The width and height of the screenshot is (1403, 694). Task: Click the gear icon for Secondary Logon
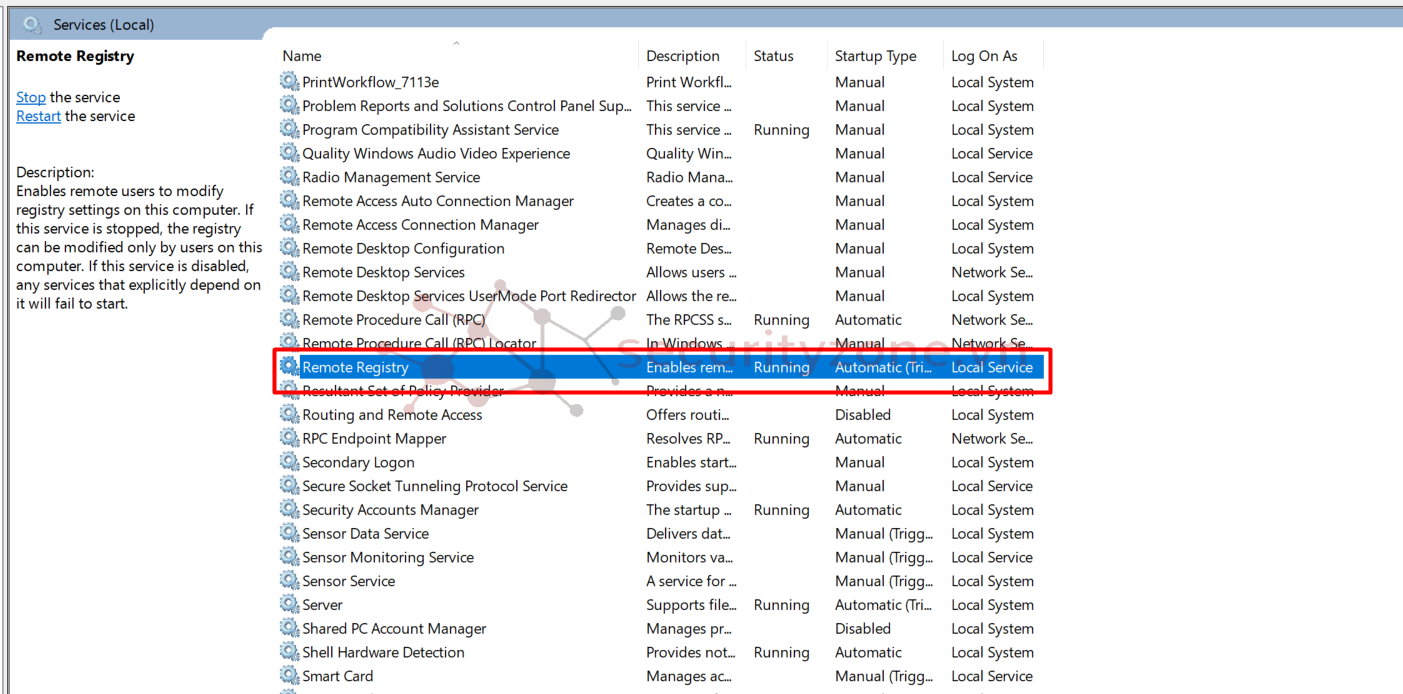[x=290, y=461]
